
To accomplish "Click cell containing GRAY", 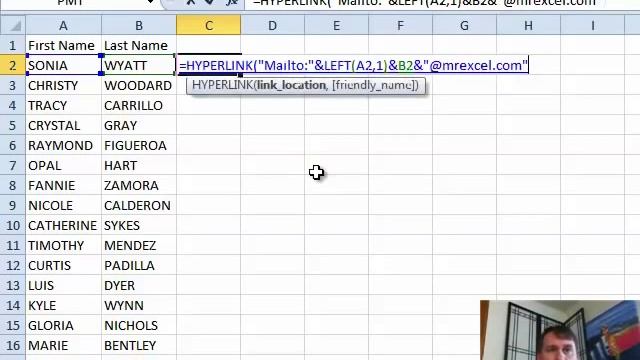I will pyautogui.click(x=139, y=125).
